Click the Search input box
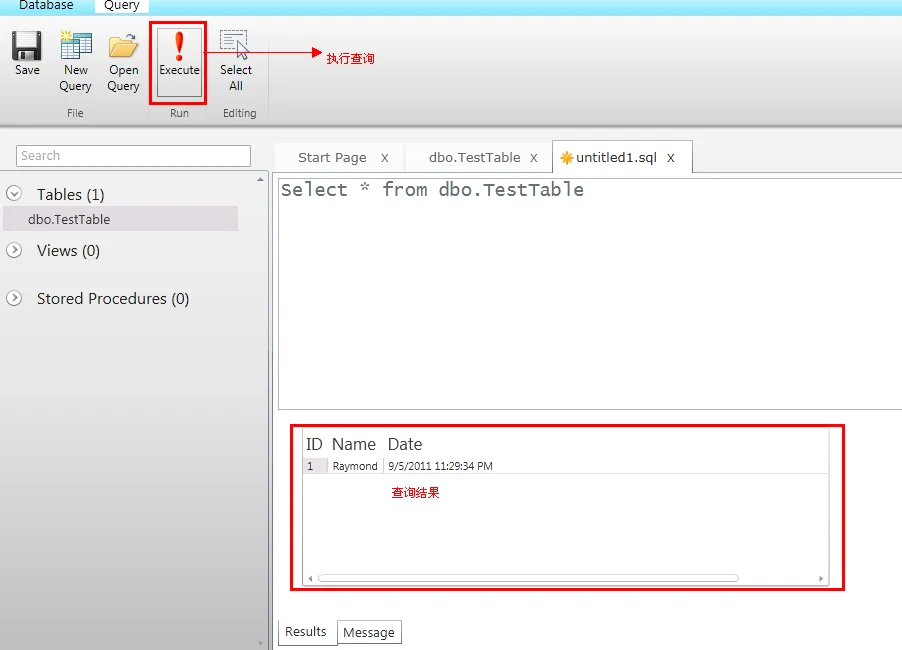902x650 pixels. click(133, 156)
